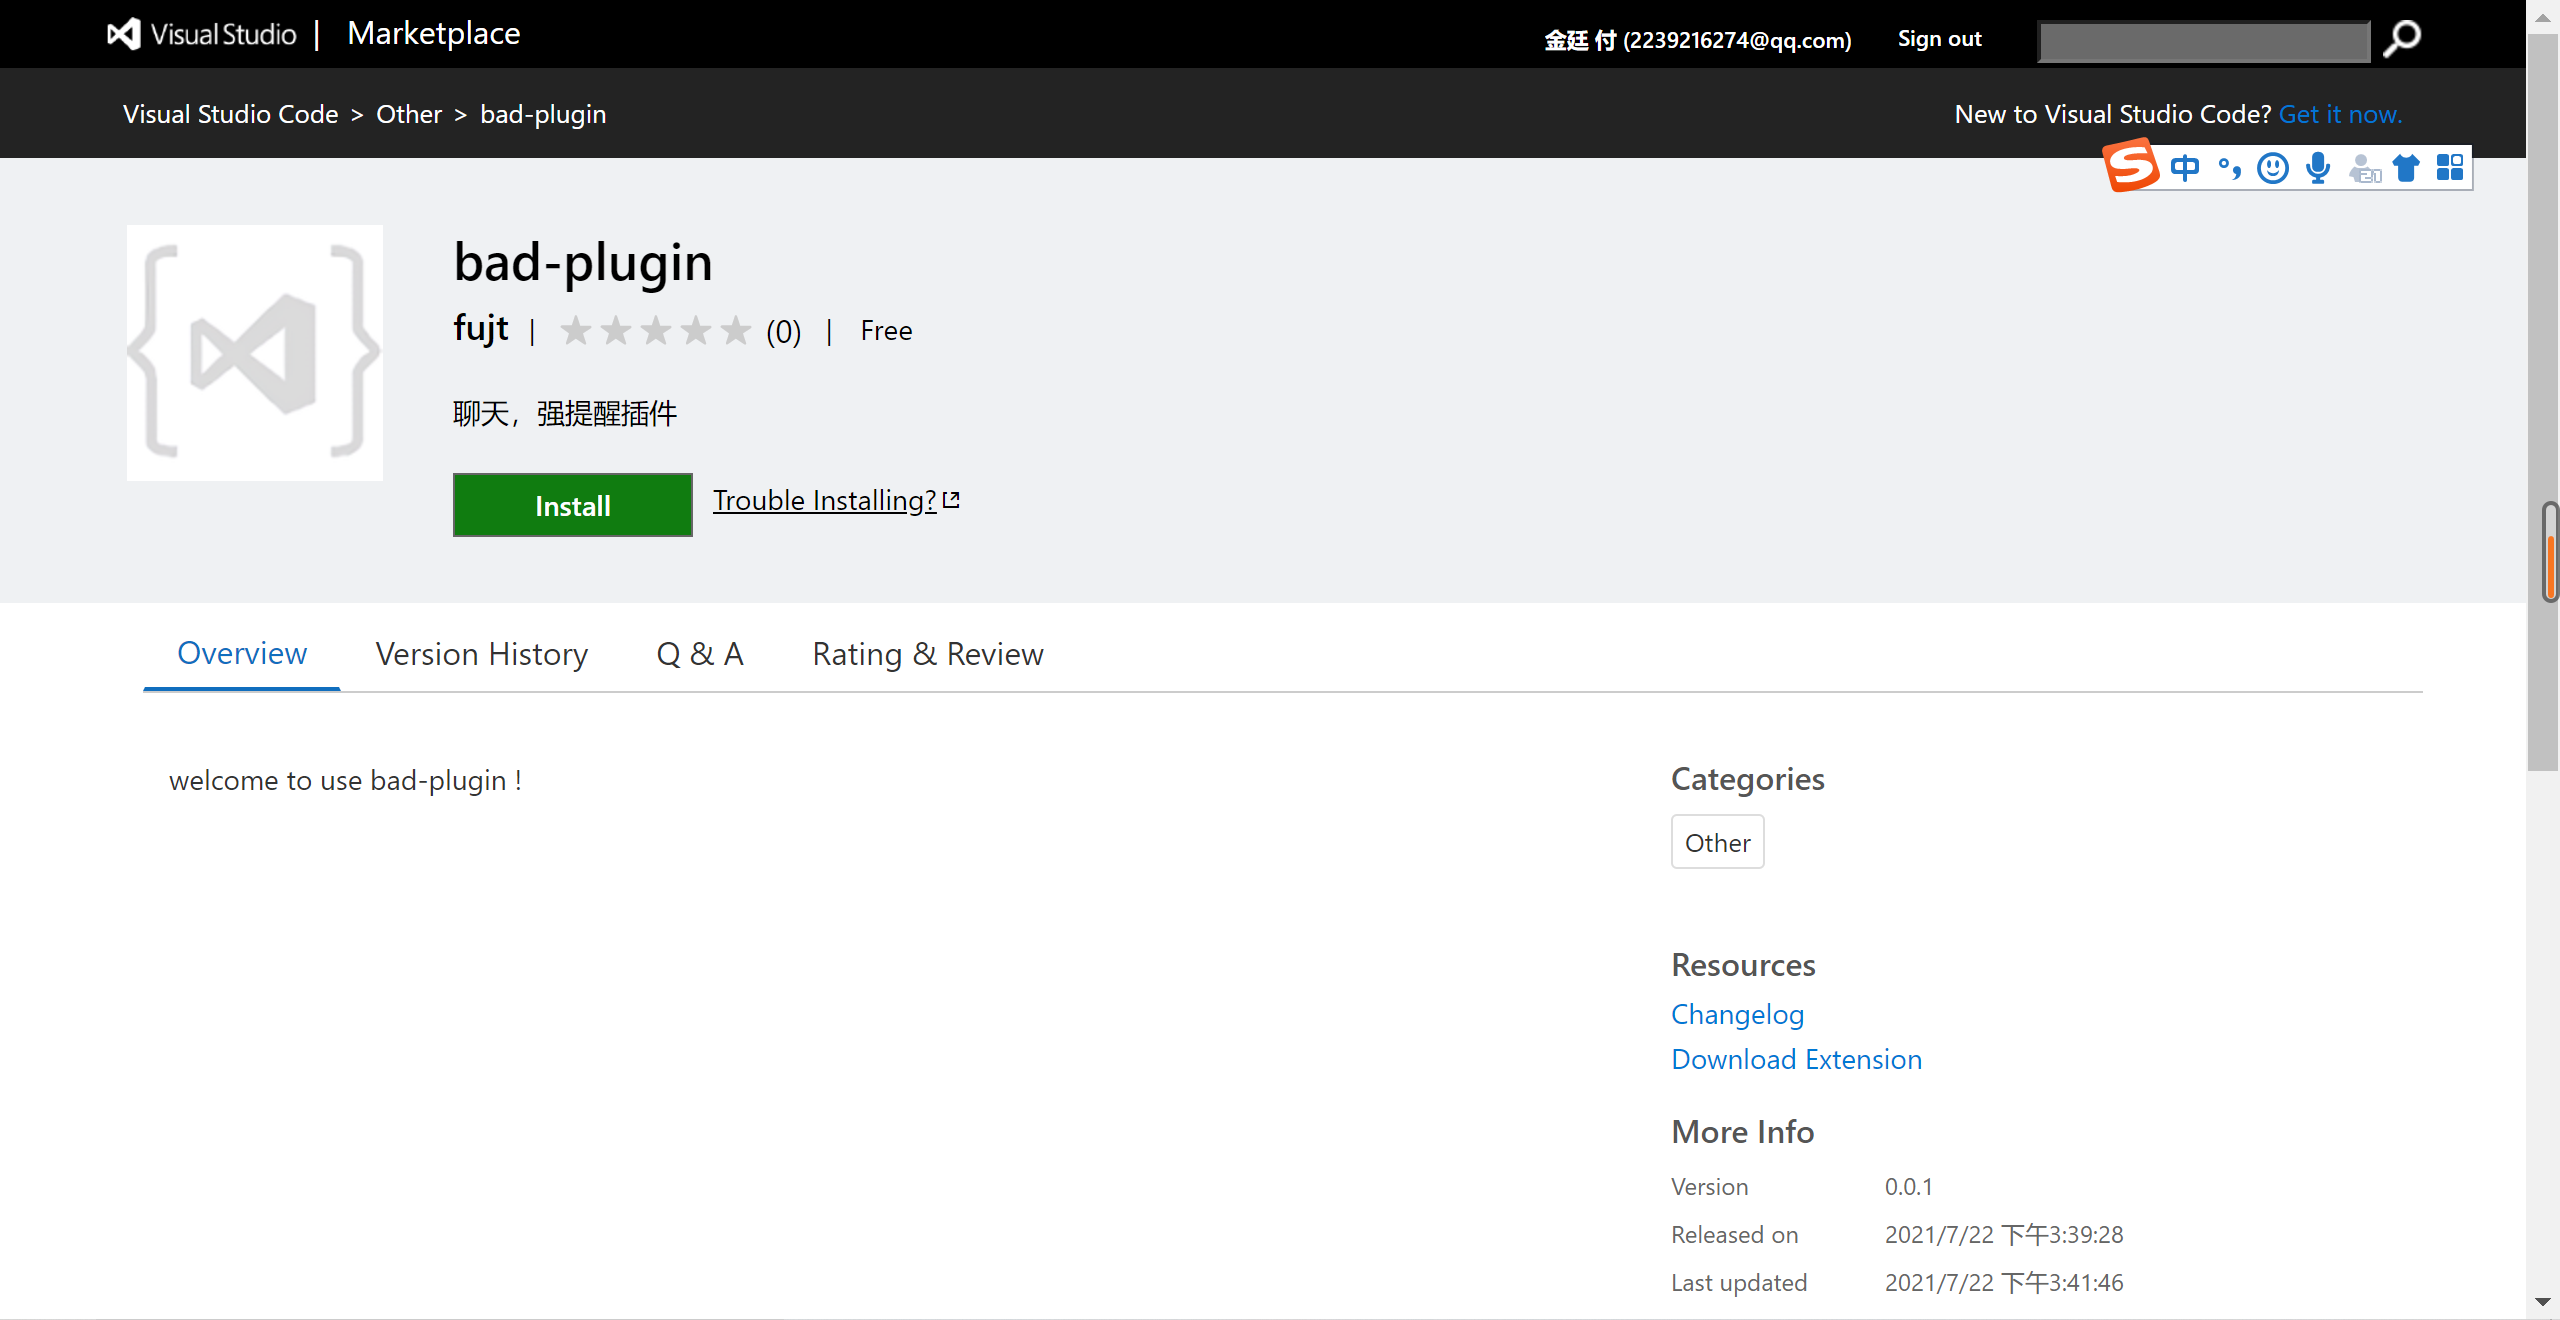Open the Sogou emoji smiley panel
This screenshot has height=1320, width=2560.
[2273, 168]
